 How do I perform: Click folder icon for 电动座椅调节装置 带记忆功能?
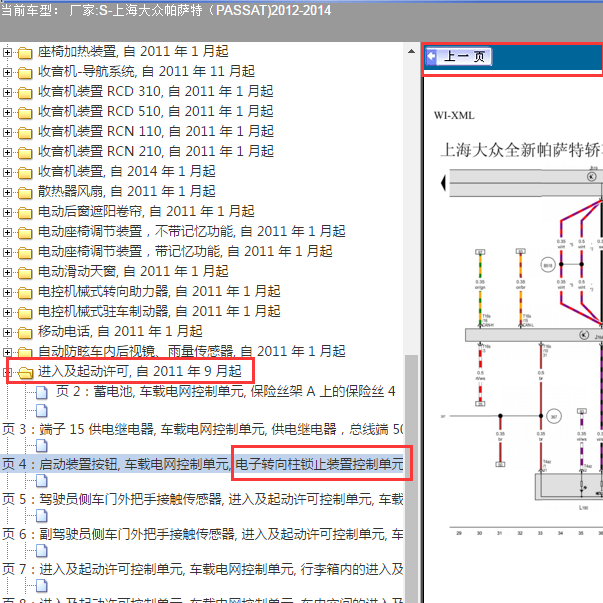tap(25, 253)
